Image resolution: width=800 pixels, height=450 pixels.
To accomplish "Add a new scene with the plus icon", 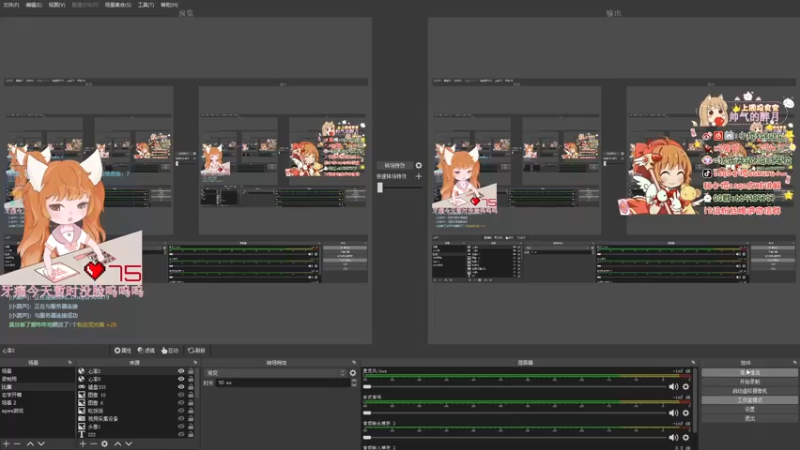I will pyautogui.click(x=7, y=444).
